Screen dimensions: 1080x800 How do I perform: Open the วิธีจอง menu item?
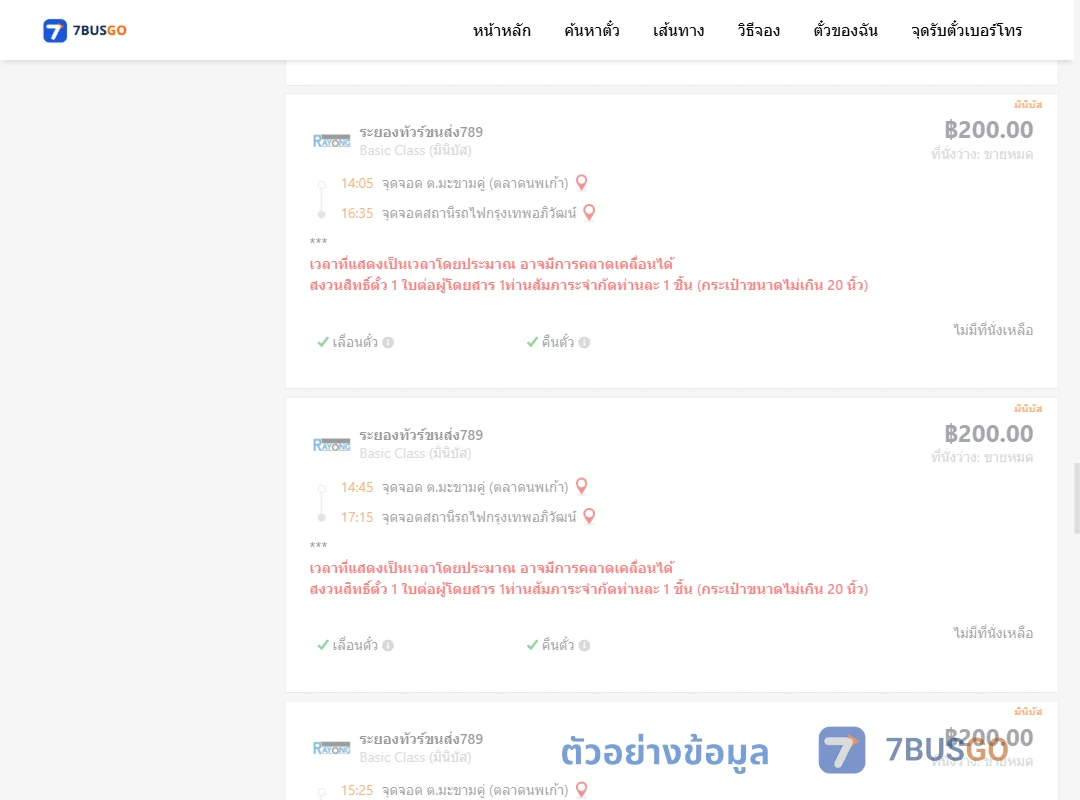point(758,31)
